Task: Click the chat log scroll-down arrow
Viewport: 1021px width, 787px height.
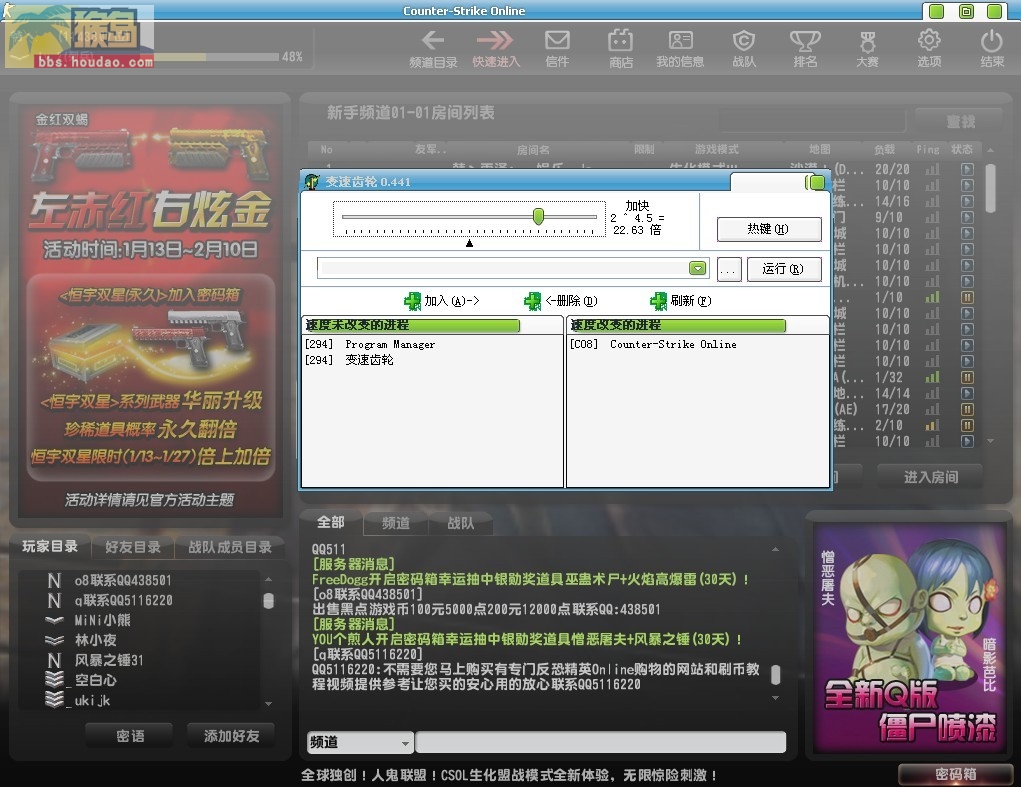Action: 775,698
